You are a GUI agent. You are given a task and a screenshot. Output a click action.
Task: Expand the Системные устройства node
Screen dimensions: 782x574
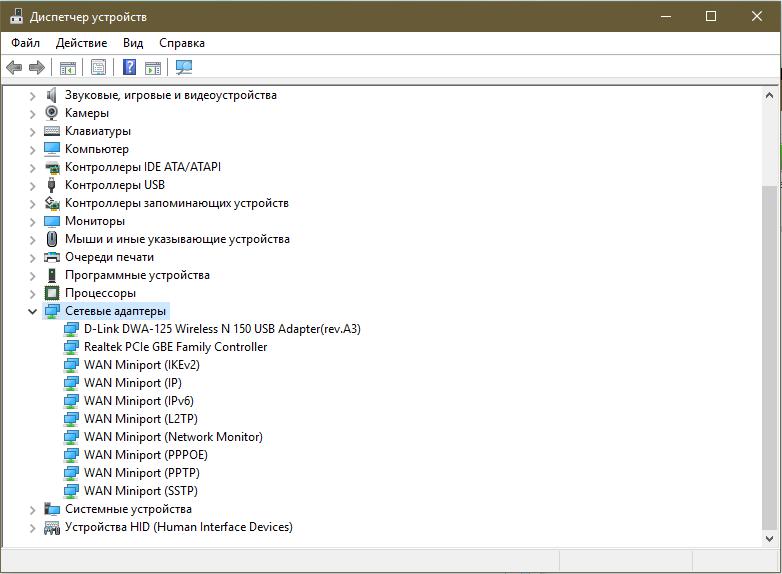pos(32,509)
